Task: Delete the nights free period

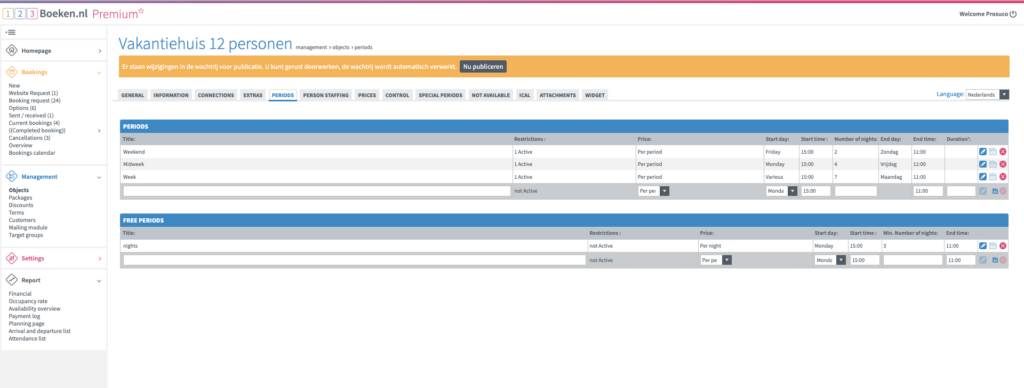Action: pos(1003,246)
